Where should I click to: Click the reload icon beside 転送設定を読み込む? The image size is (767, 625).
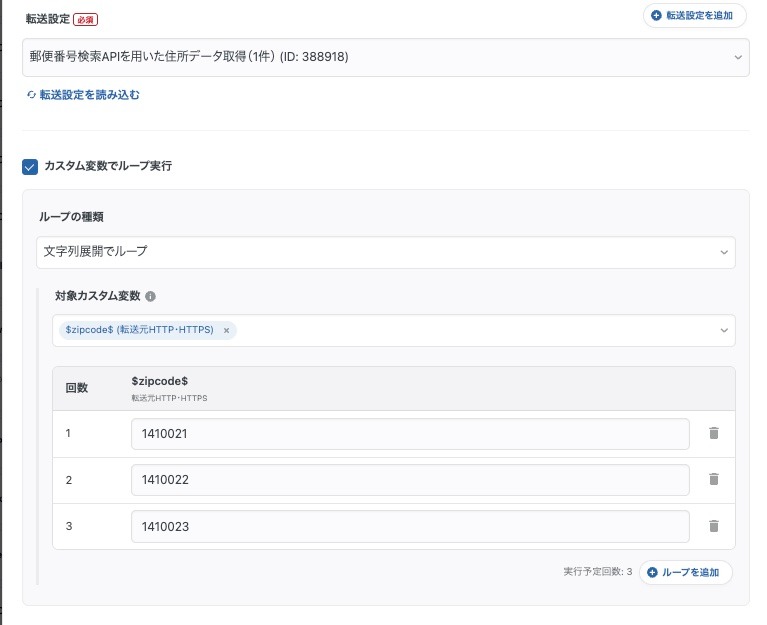click(x=31, y=95)
